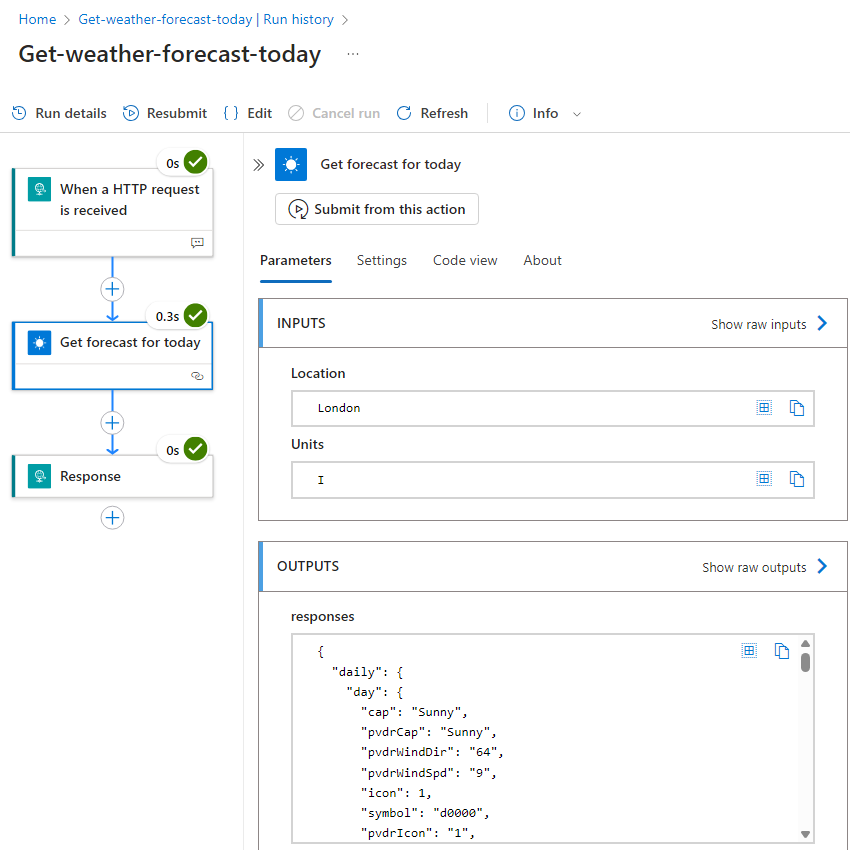Click the comment icon on HTTP request trigger
The image size is (850, 850).
click(x=197, y=242)
